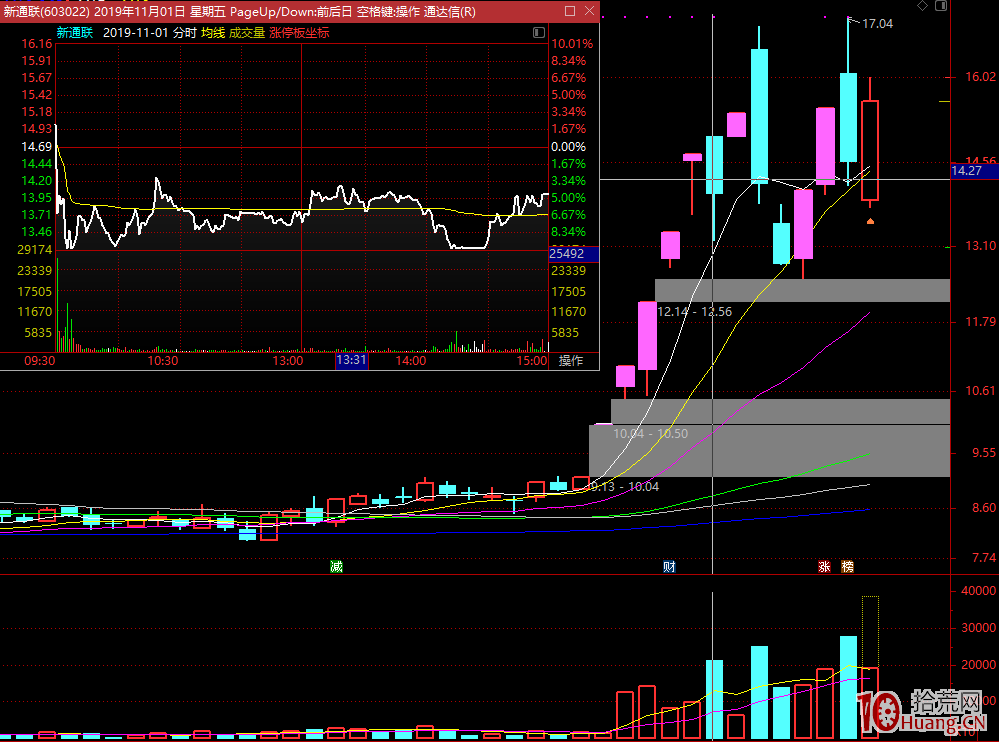Click the 减 event marker icon
This screenshot has height=742, width=999.
click(x=337, y=567)
